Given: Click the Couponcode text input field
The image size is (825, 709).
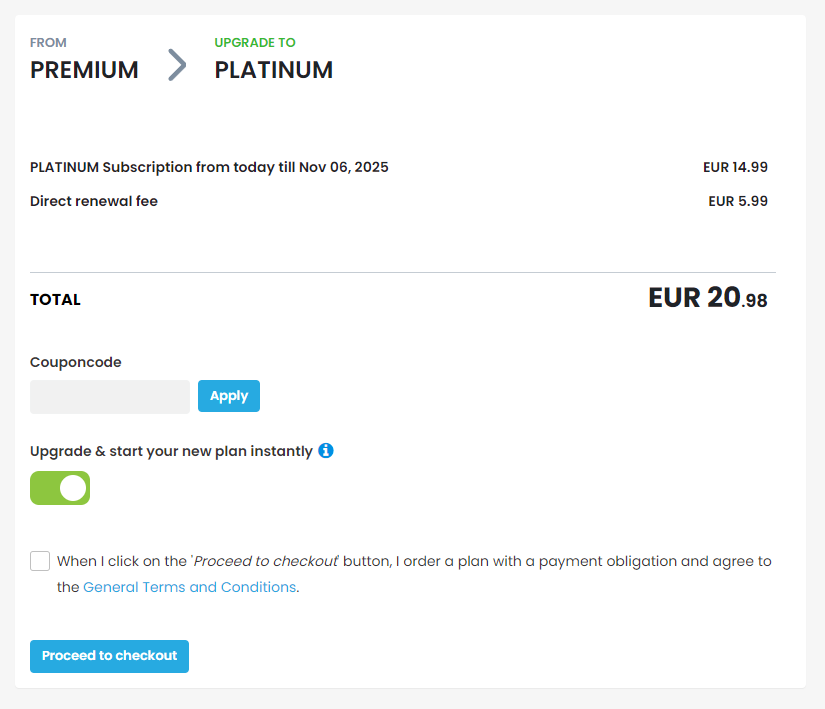Looking at the screenshot, I should click(x=110, y=397).
